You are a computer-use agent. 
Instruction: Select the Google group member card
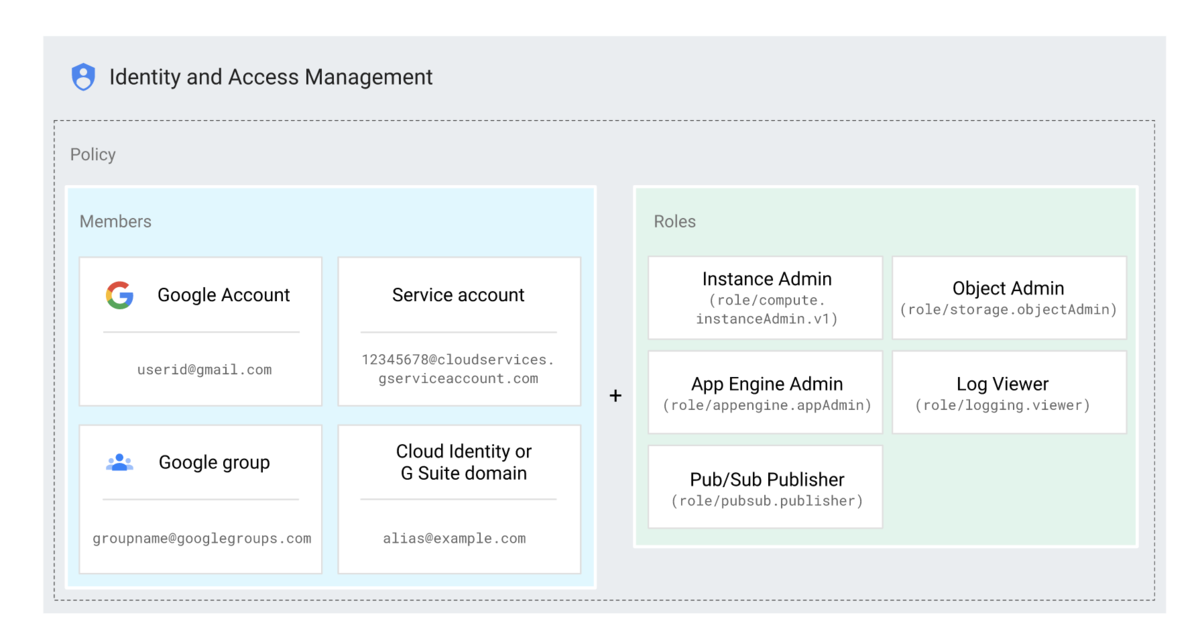[201, 499]
